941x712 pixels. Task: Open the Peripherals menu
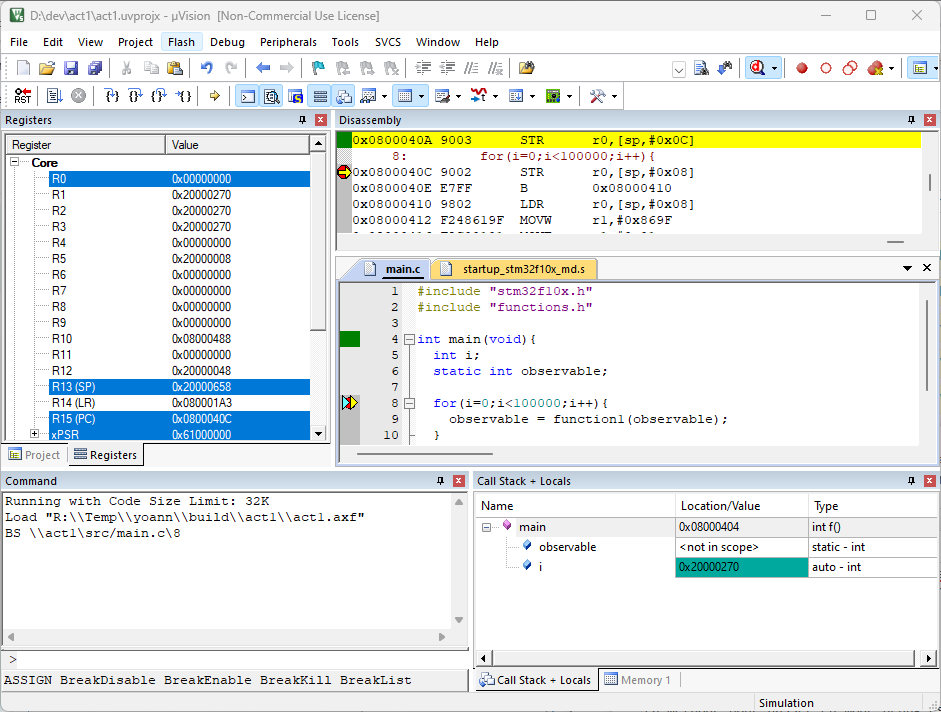click(x=288, y=42)
